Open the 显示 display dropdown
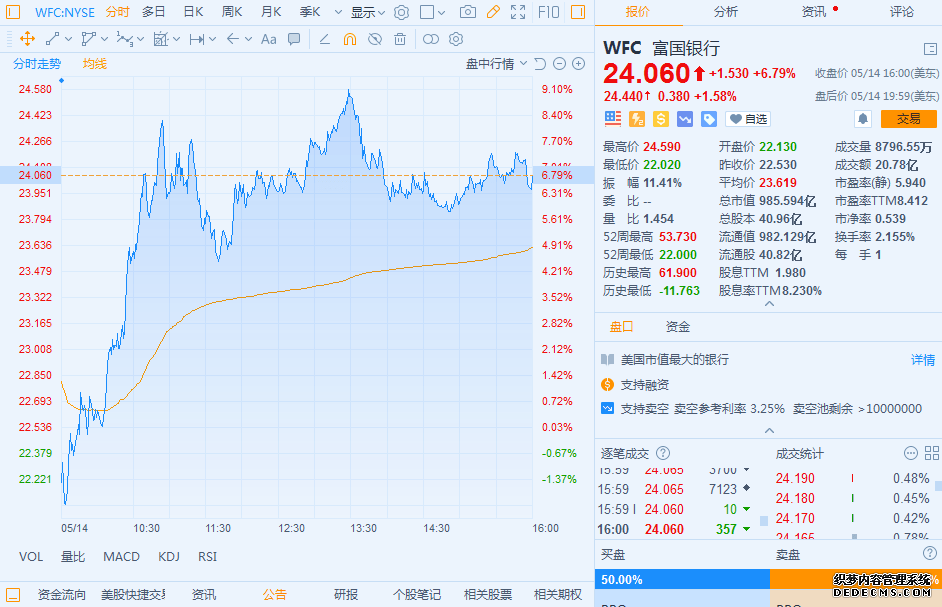Image resolution: width=942 pixels, height=607 pixels. tap(368, 12)
